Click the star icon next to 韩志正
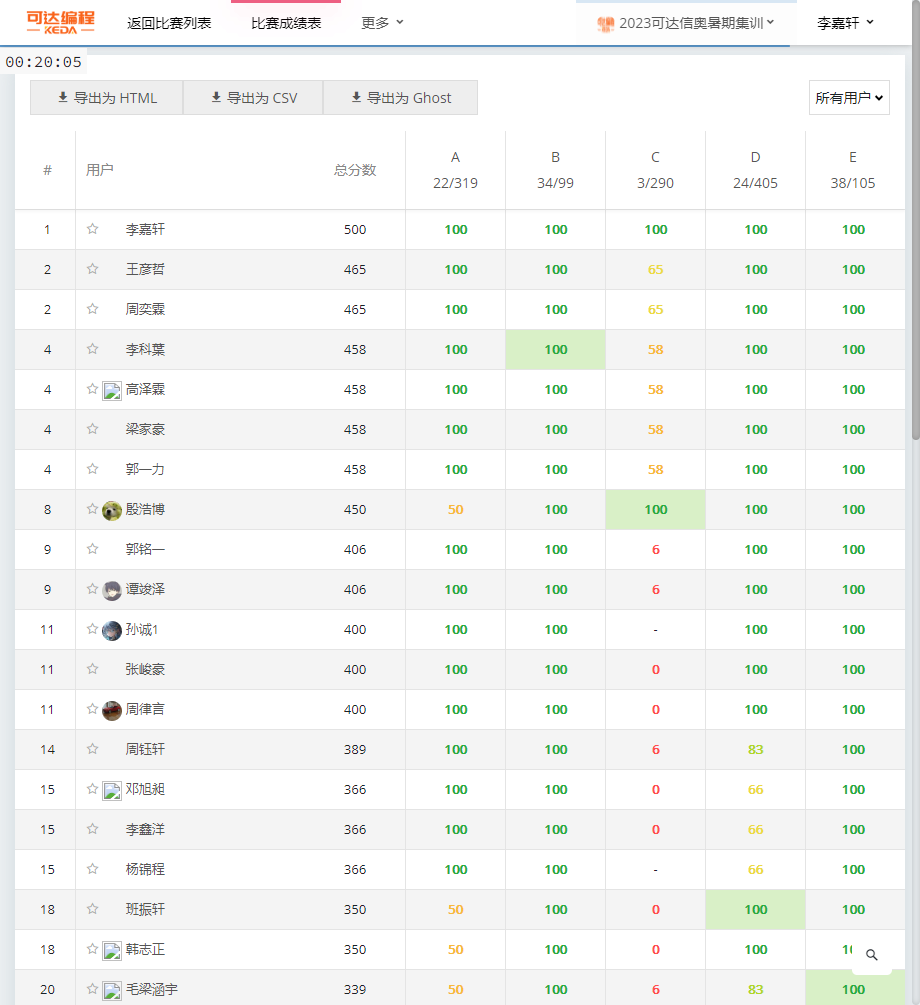920x1005 pixels. click(92, 949)
